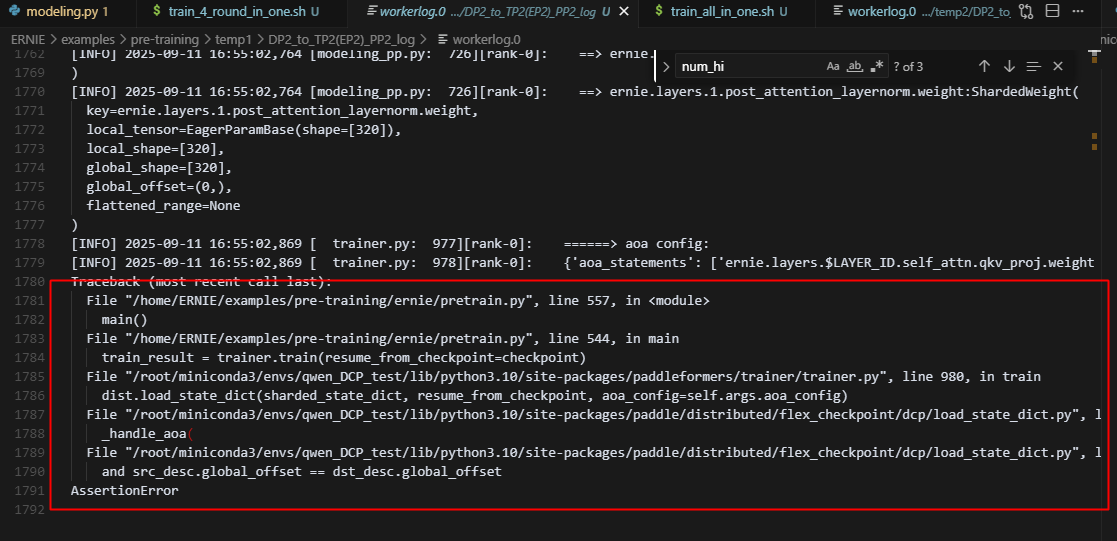Viewport: 1117px width, 541px height.
Task: Go to previous find match
Action: click(984, 66)
